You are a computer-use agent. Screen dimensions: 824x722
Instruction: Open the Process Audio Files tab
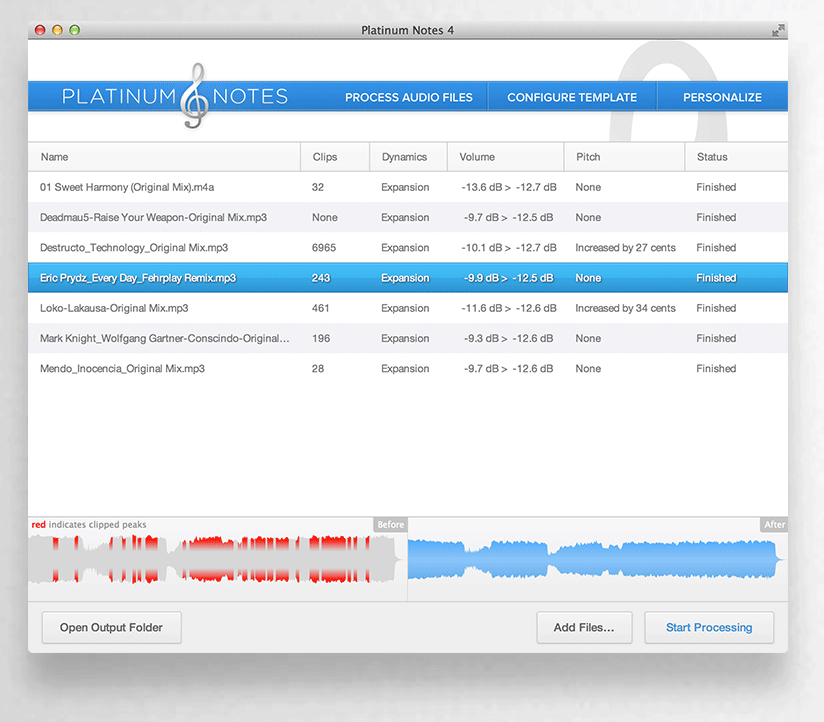click(x=408, y=97)
